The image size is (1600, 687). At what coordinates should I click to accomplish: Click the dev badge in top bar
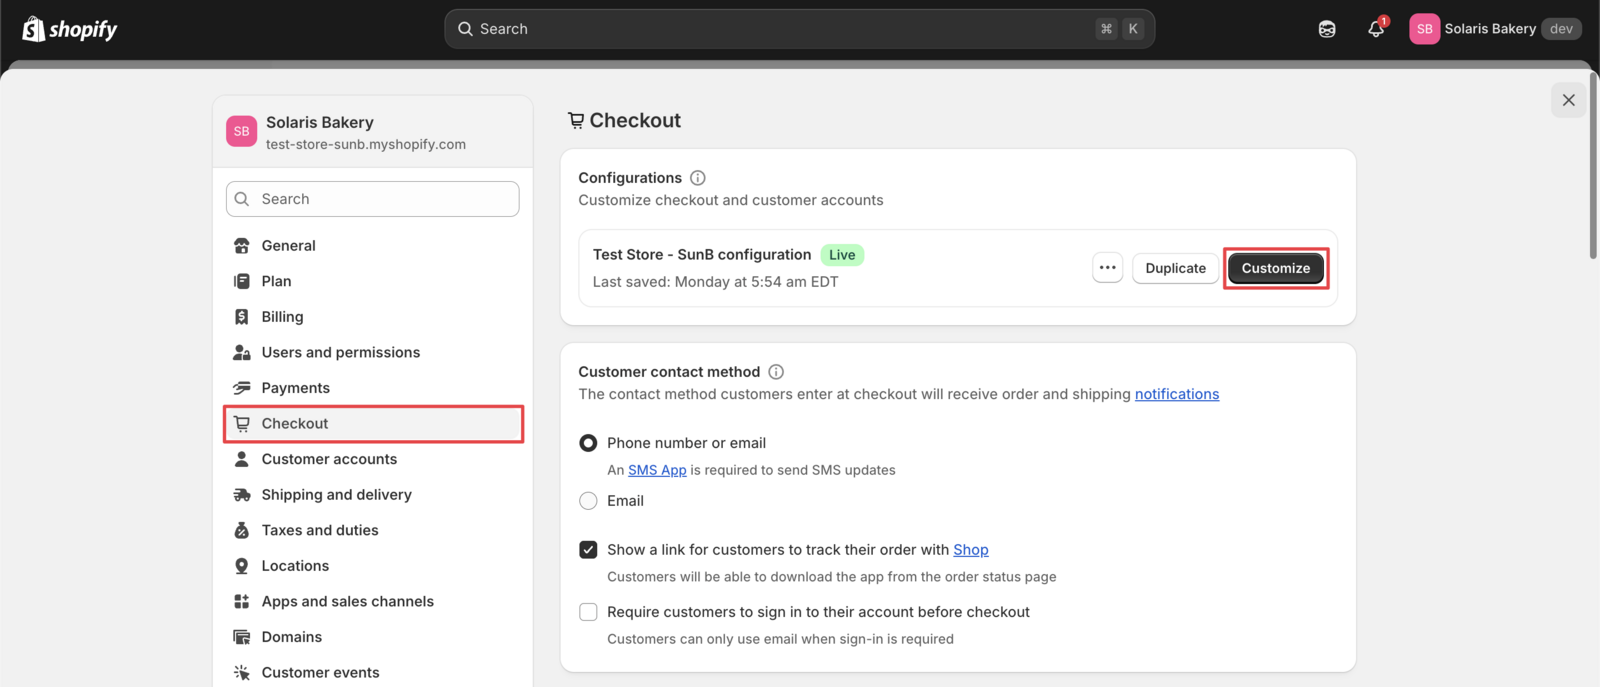1561,29
